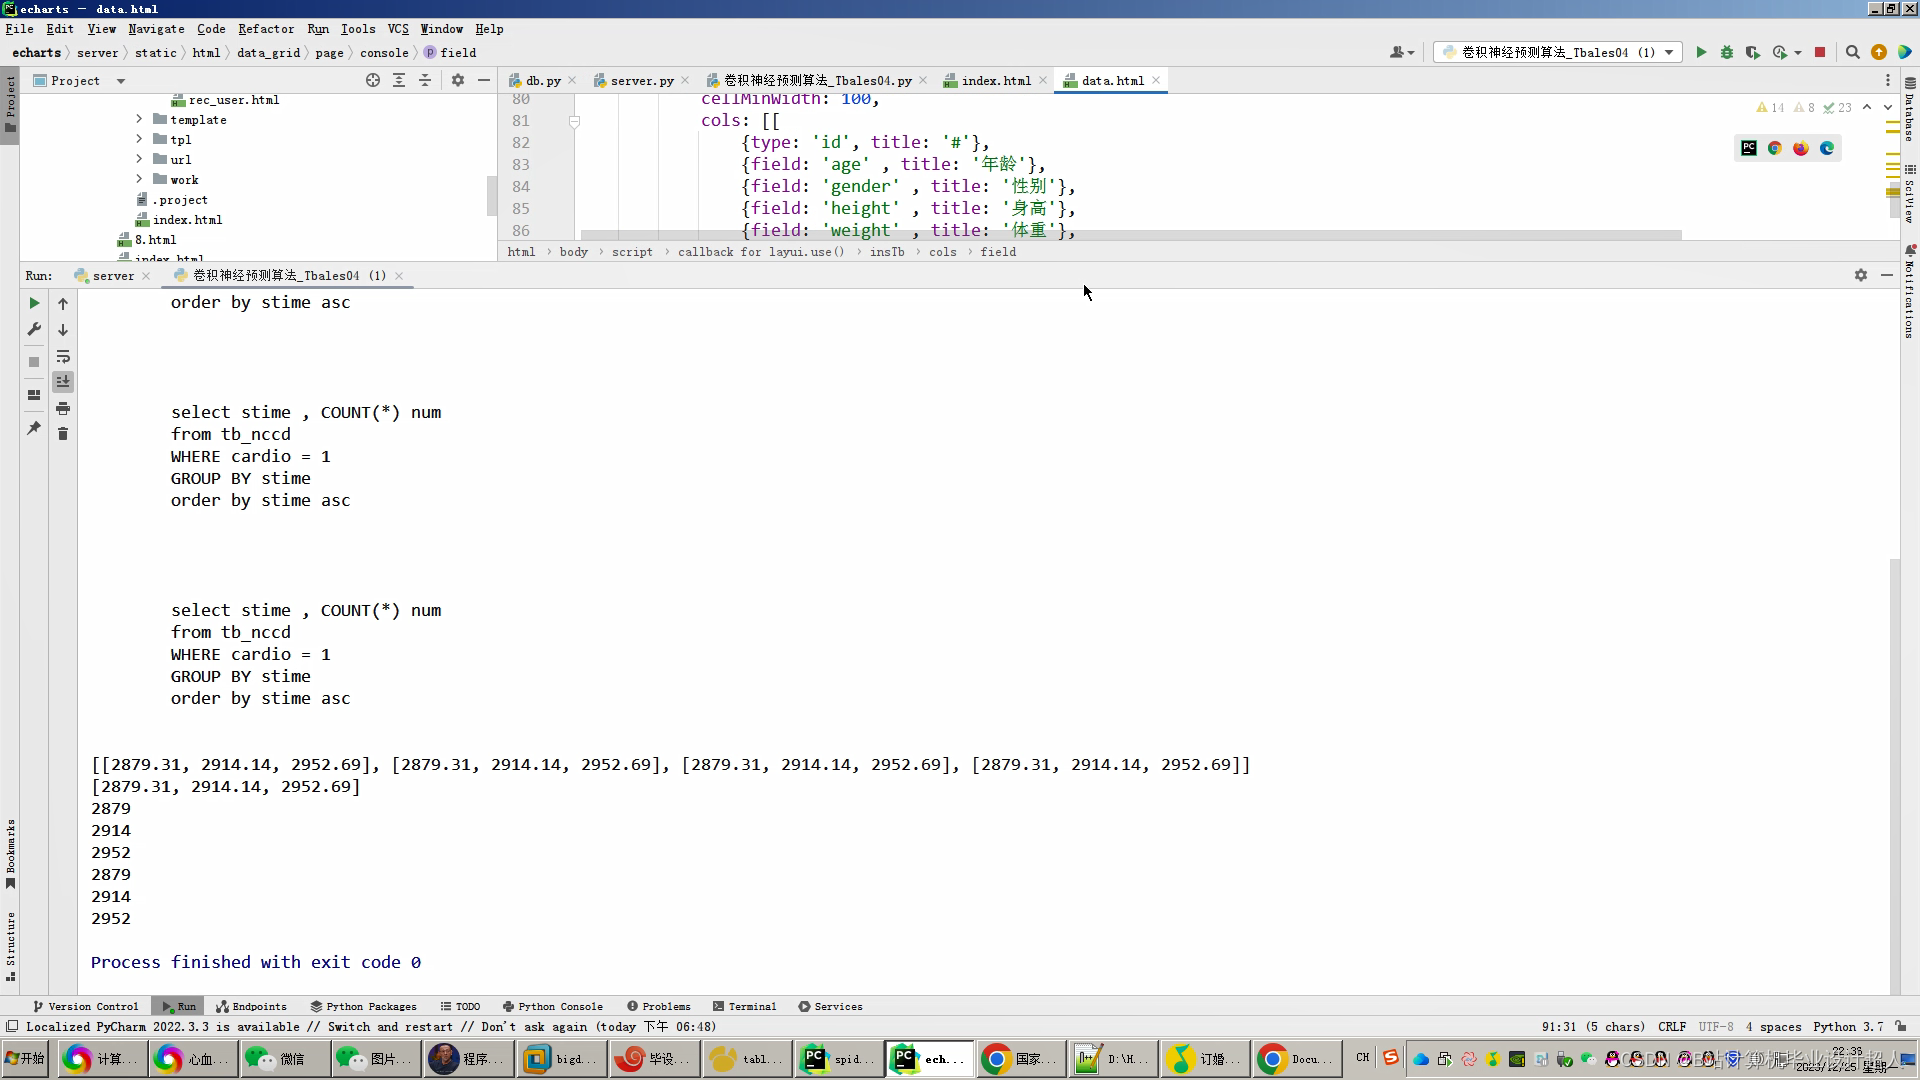1920x1080 pixels.
Task: Open index.html in Project tree
Action: click(x=187, y=219)
